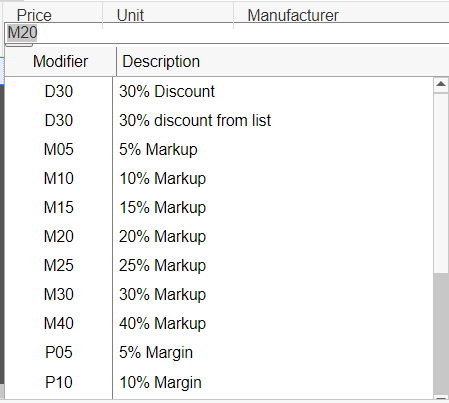
Task: Click the scrollbar down arrow
Action: pos(441,397)
